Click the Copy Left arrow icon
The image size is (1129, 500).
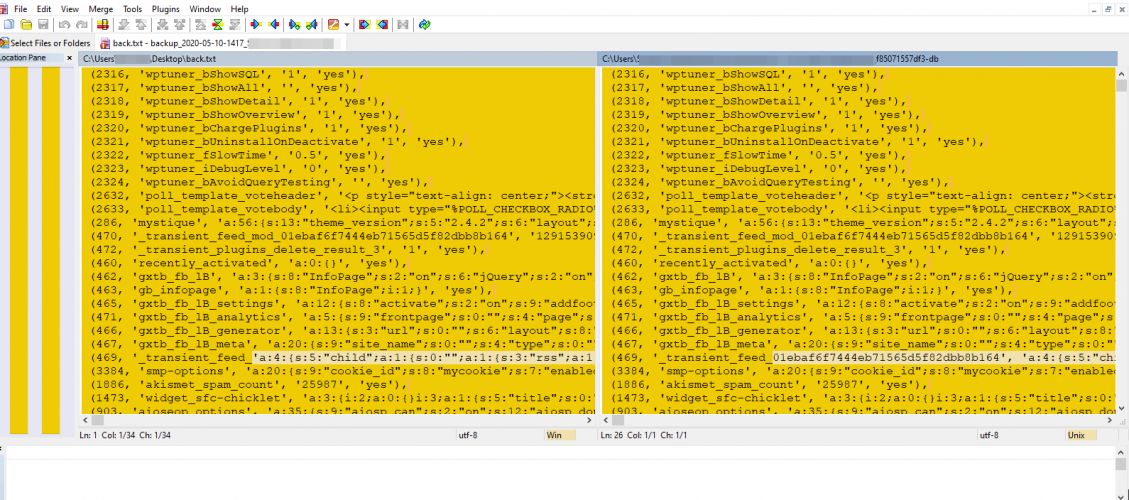click(x=274, y=24)
